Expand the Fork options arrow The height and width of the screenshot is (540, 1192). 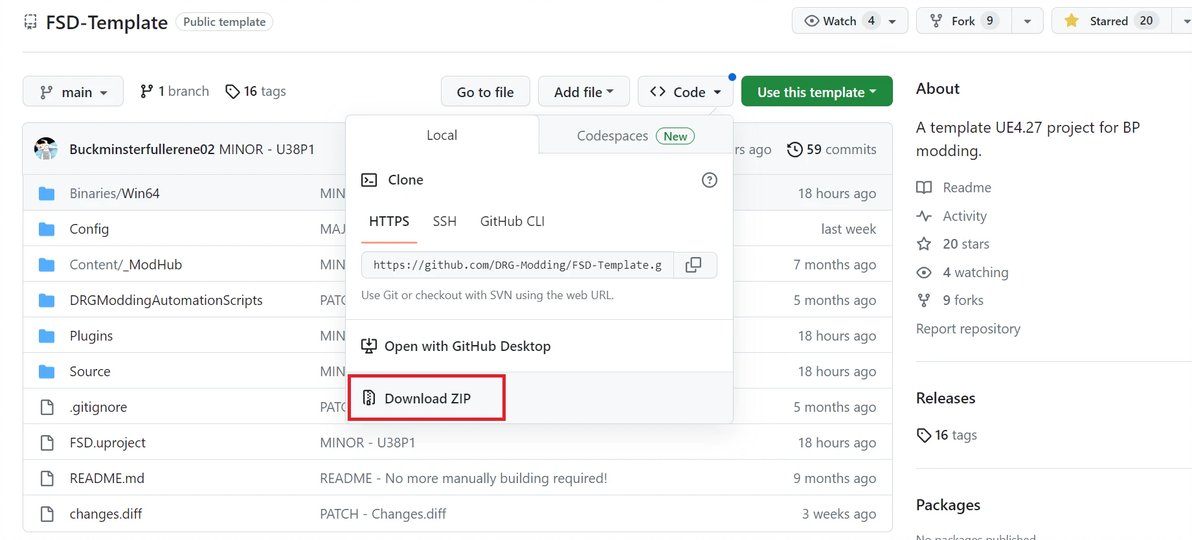tap(1027, 21)
